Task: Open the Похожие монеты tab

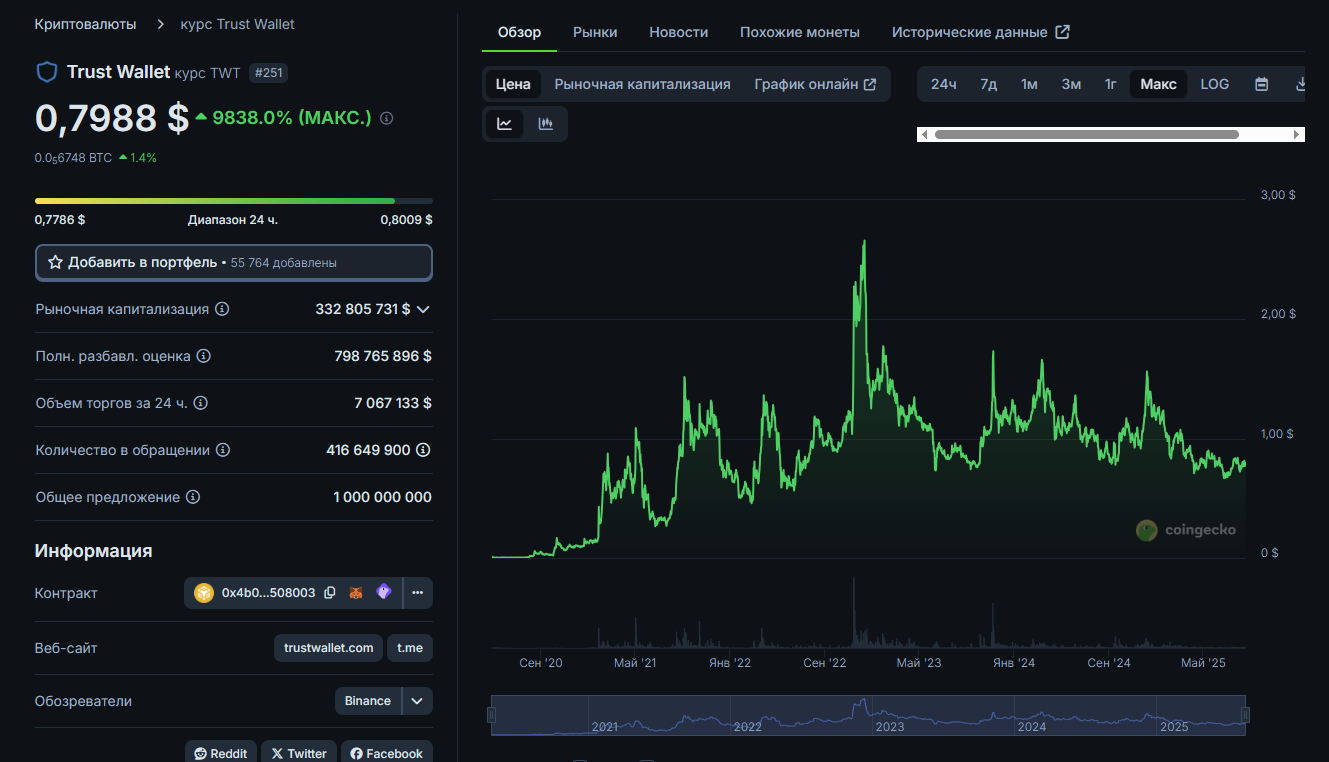Action: [800, 32]
